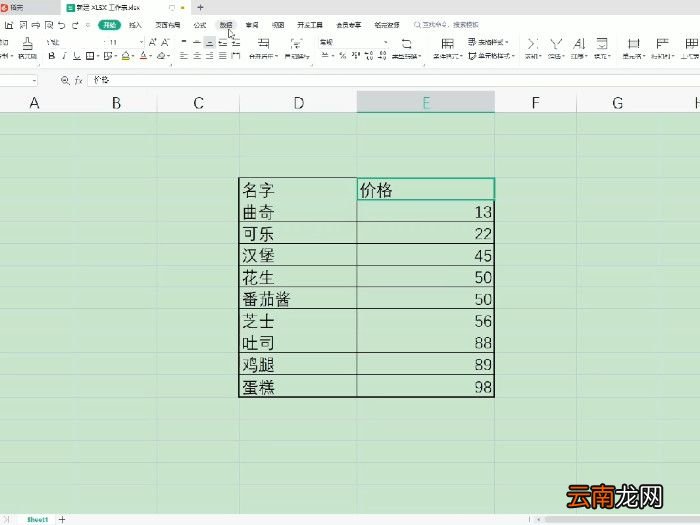Toggle bottom vertical alignment
Screen dimensions: 700x525
tap(209, 42)
